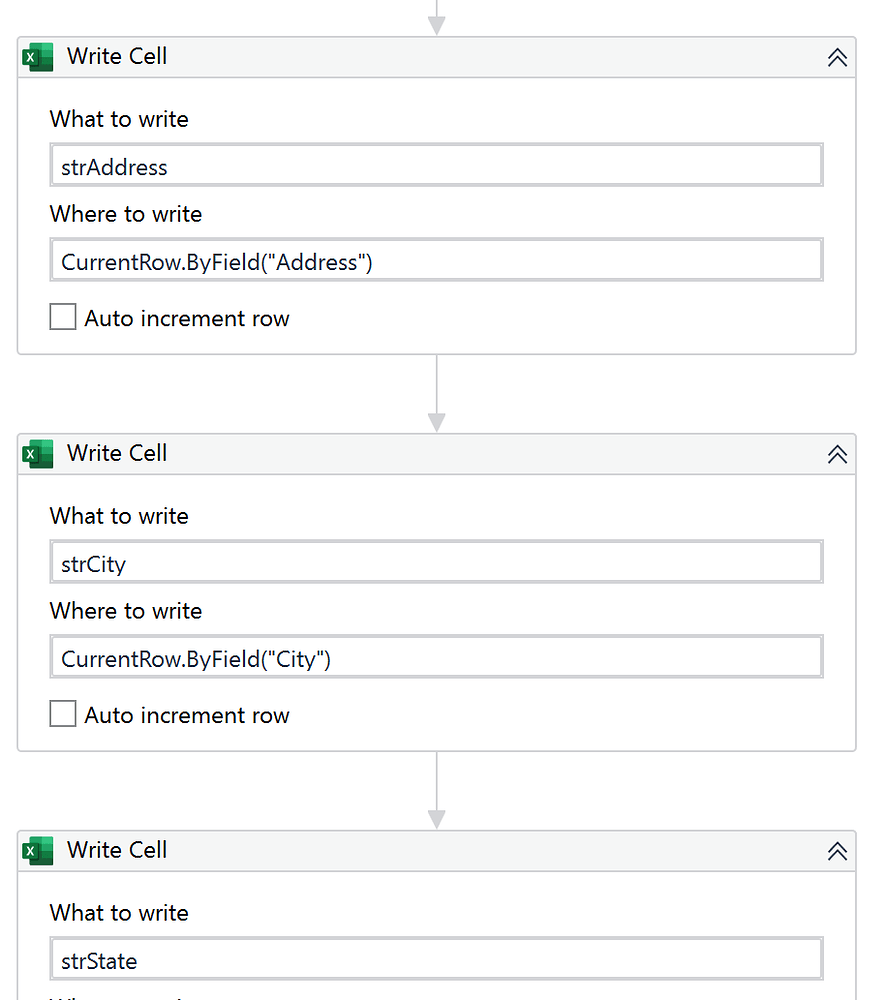Click the Excel icon of the strState Write Cell
This screenshot has width=884, height=1000.
click(x=38, y=852)
